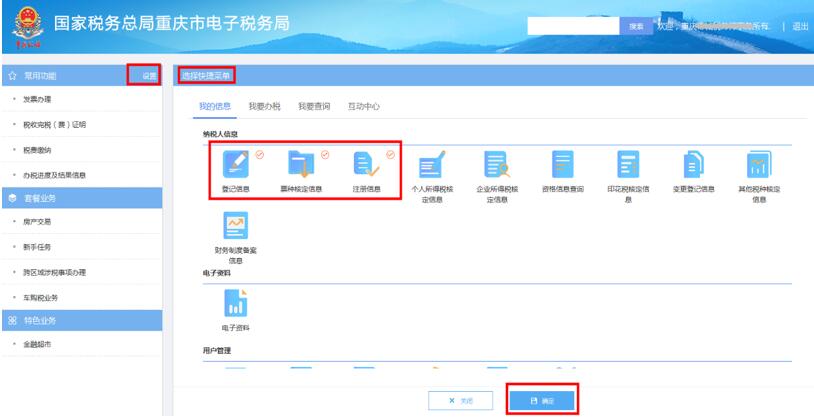Select the 登记信息 icon

[x=237, y=165]
